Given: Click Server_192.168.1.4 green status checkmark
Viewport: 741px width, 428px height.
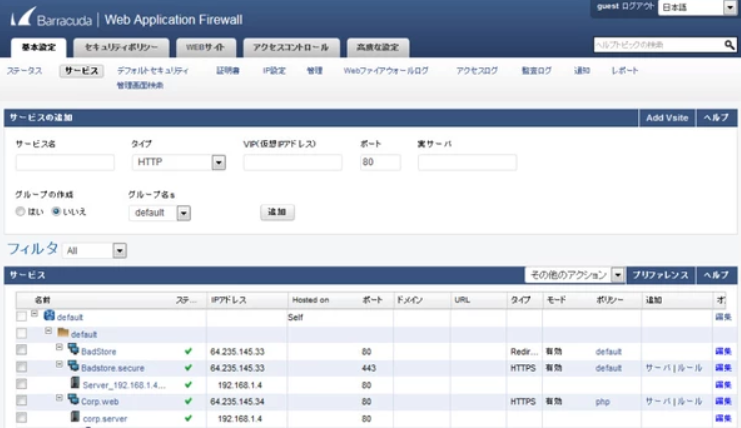Looking at the screenshot, I should coord(188,385).
